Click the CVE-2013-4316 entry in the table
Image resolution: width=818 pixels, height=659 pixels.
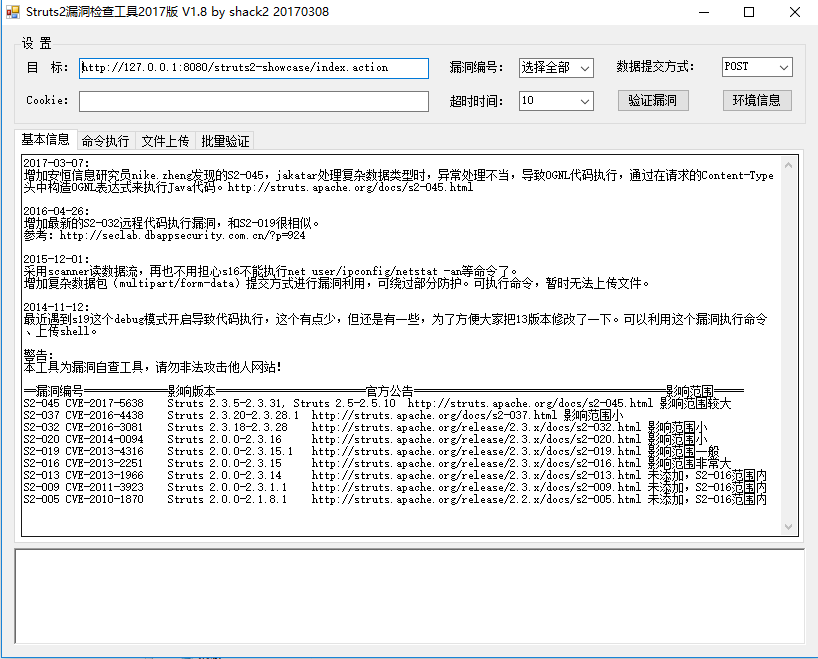click(104, 451)
